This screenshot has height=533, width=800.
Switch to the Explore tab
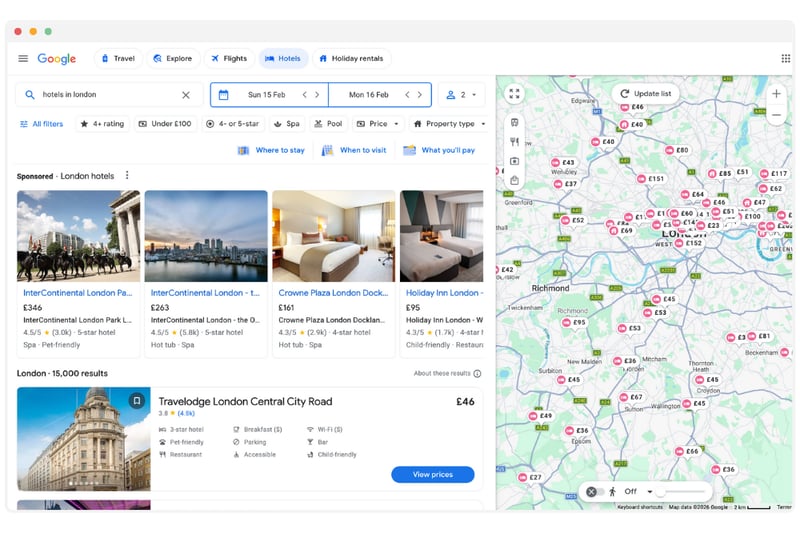pyautogui.click(x=173, y=58)
